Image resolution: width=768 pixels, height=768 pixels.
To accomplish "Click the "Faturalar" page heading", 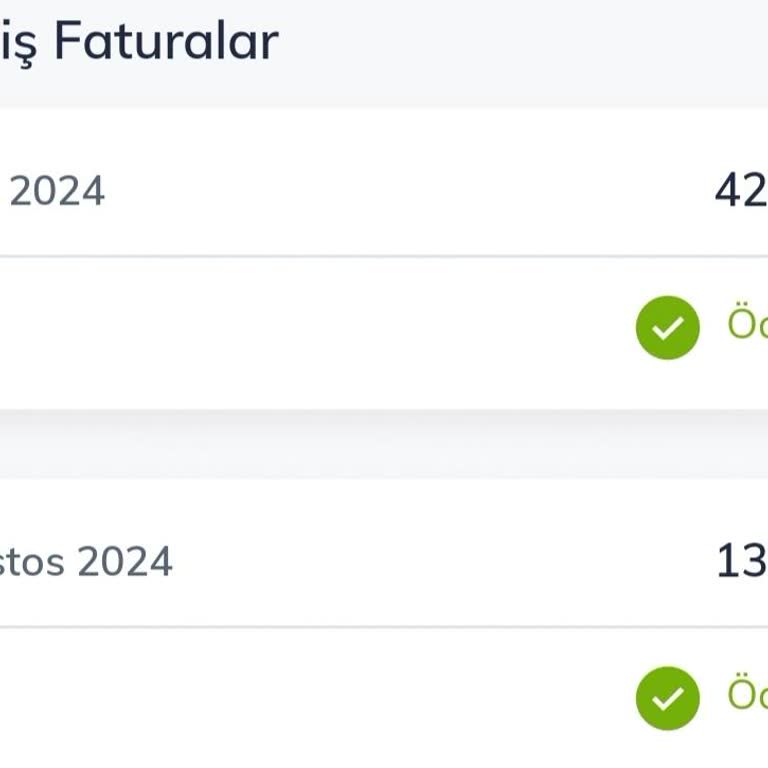I will 166,42.
